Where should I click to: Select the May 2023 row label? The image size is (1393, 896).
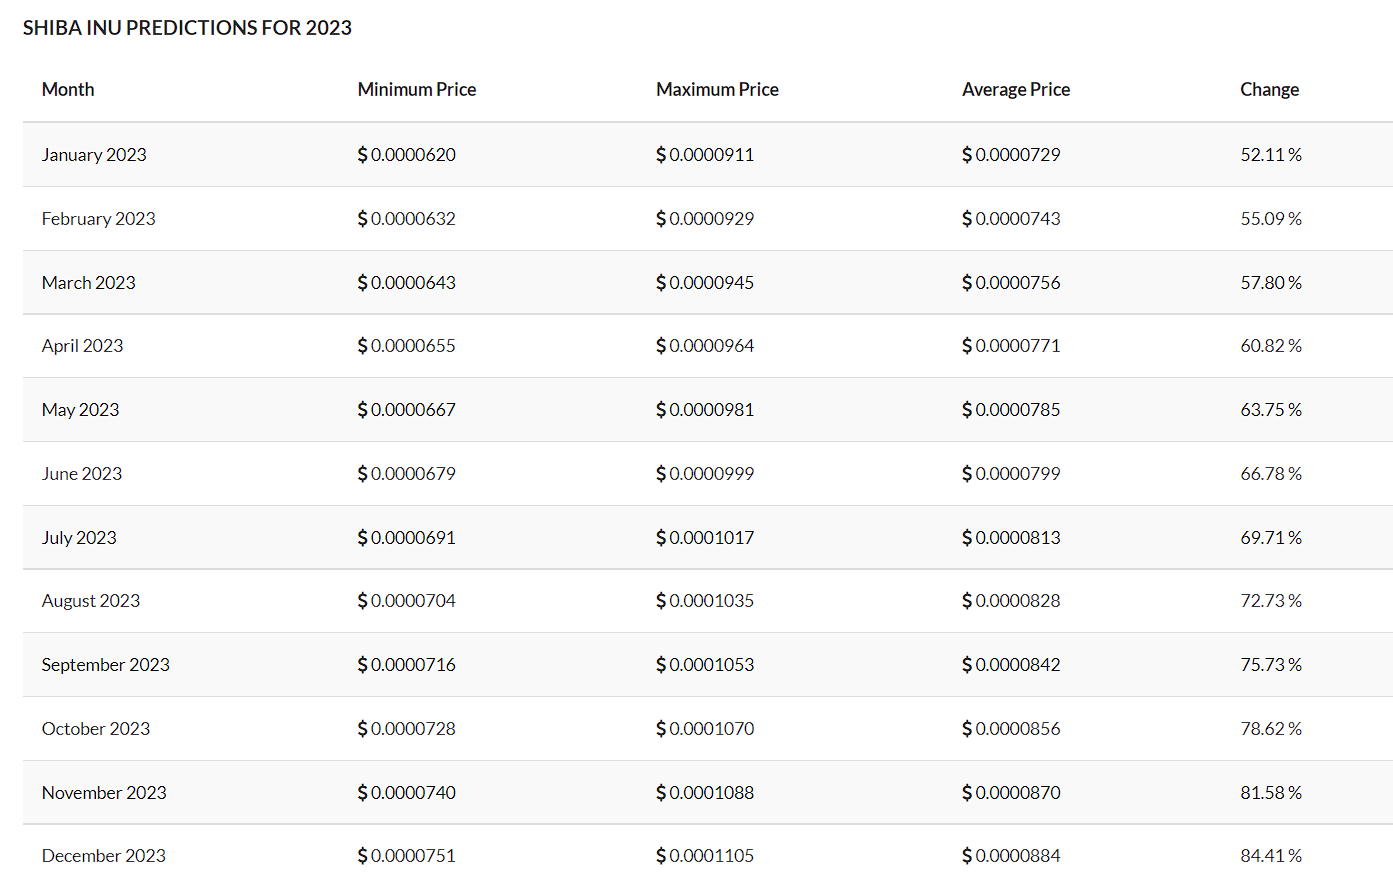pos(81,409)
